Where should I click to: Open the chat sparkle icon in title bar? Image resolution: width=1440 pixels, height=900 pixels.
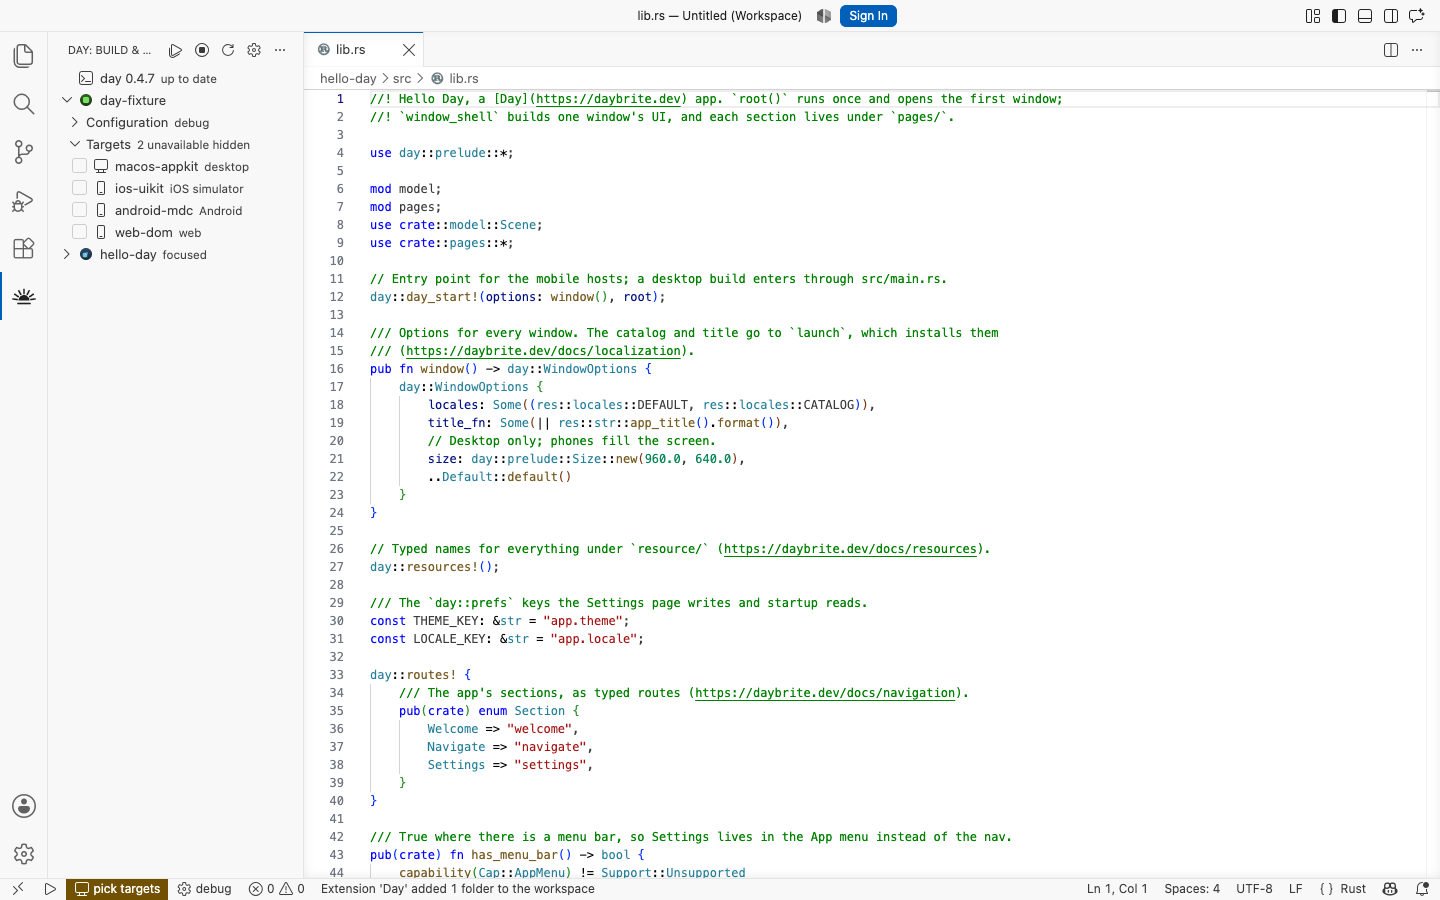[1417, 16]
